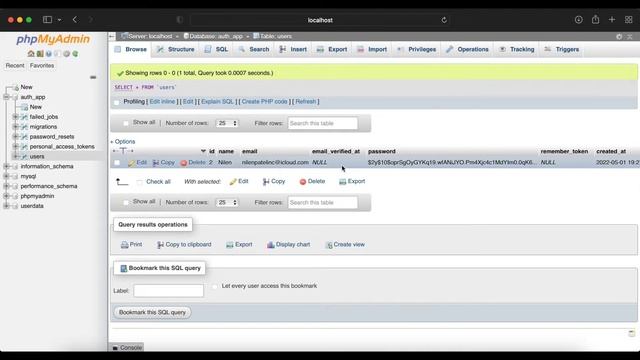Image resolution: width=640 pixels, height=360 pixels.
Task: Tick the lower Show all checkbox
Action: (126, 202)
